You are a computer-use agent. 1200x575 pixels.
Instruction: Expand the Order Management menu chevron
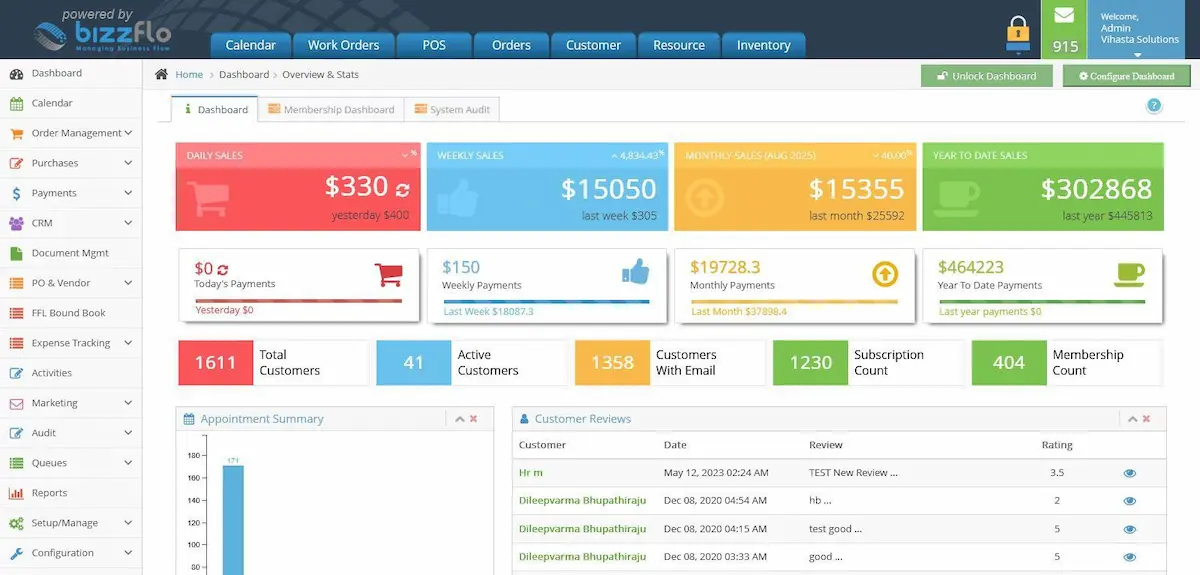point(128,133)
